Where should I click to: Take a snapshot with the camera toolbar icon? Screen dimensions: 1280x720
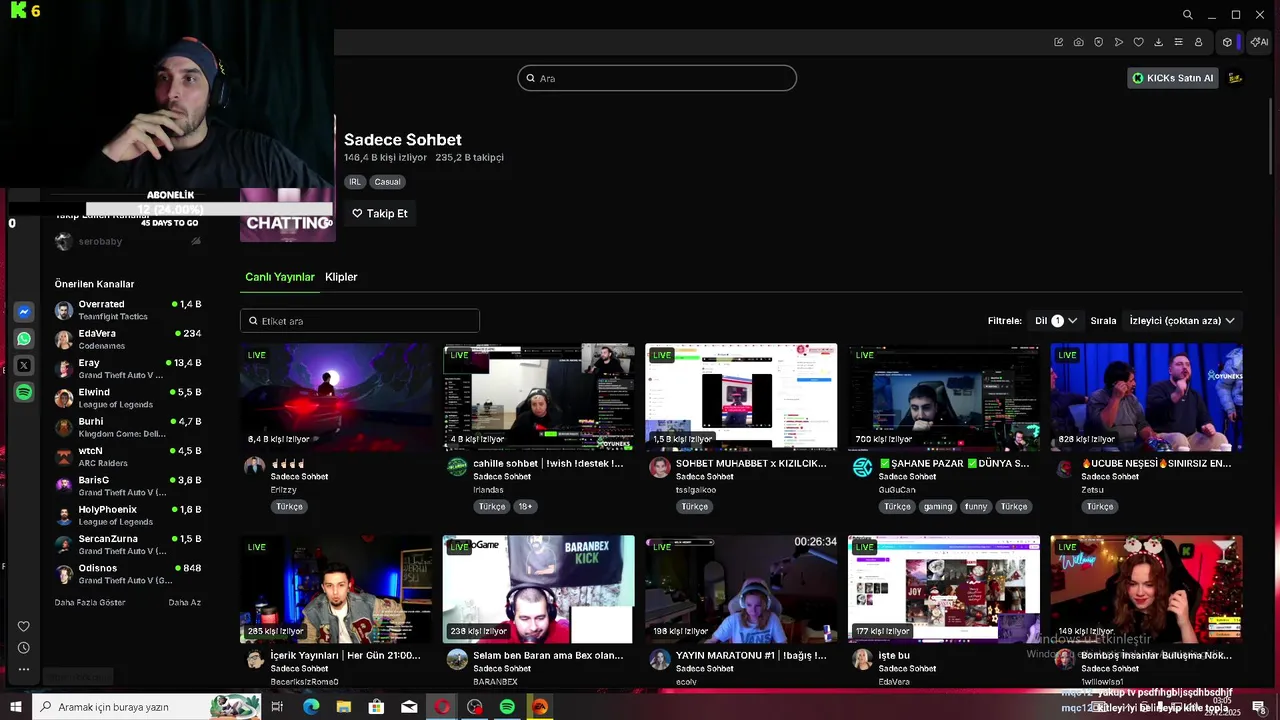[1078, 42]
